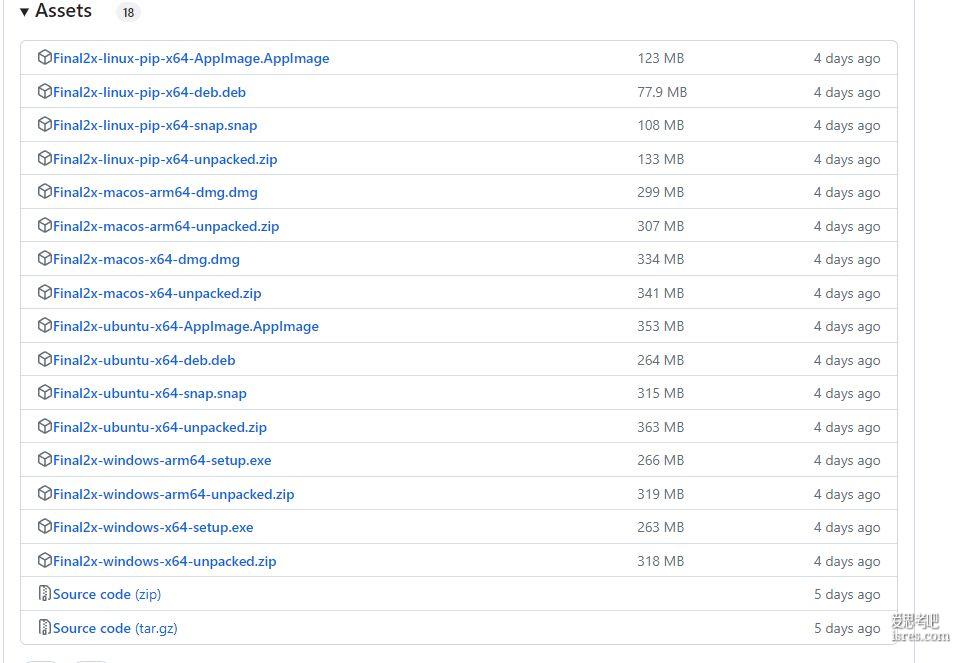Click zip file icon beside Source code (tar.gz)
This screenshot has width=974, height=663.
coord(45,628)
